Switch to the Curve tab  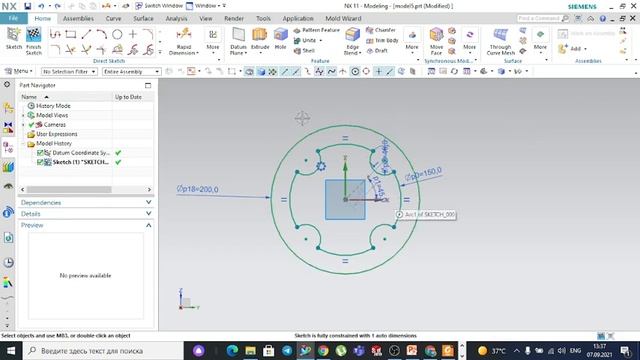[x=113, y=18]
